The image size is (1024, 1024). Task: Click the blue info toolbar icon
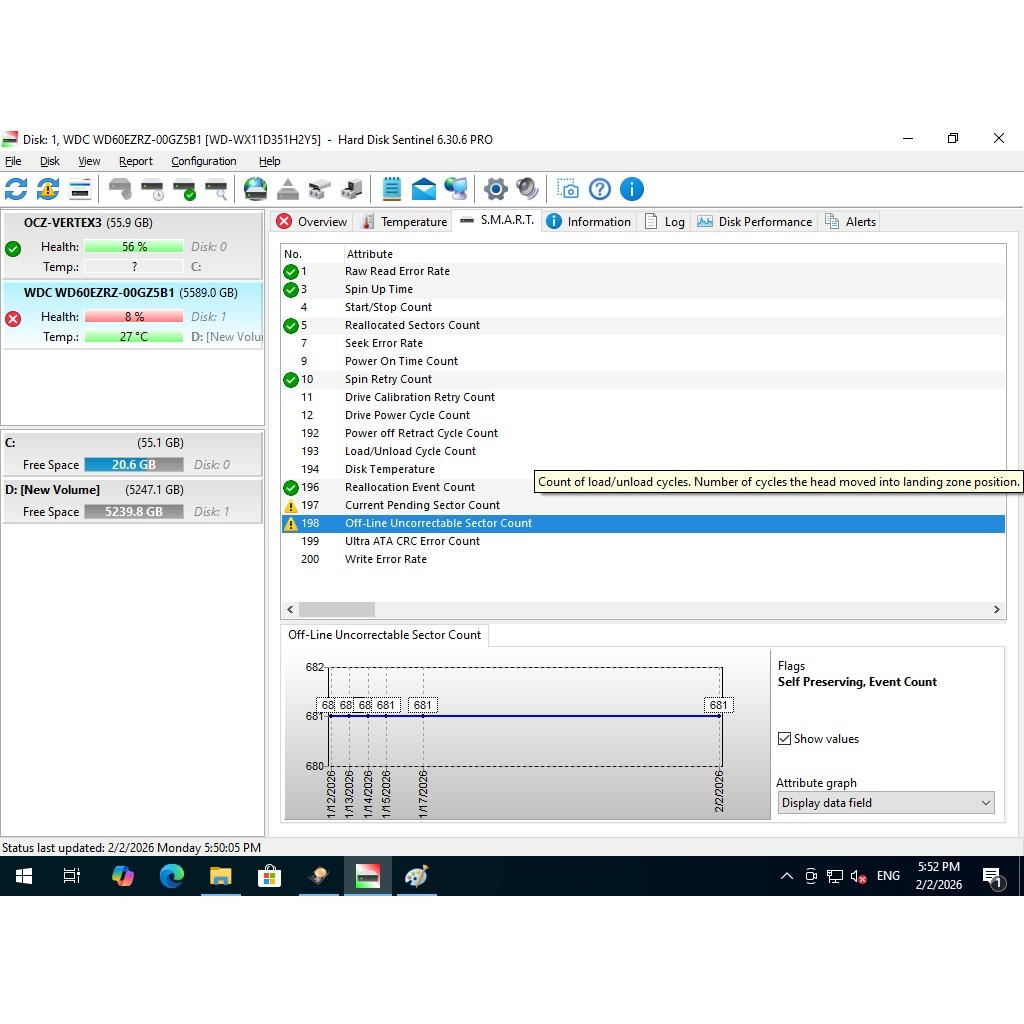(631, 189)
